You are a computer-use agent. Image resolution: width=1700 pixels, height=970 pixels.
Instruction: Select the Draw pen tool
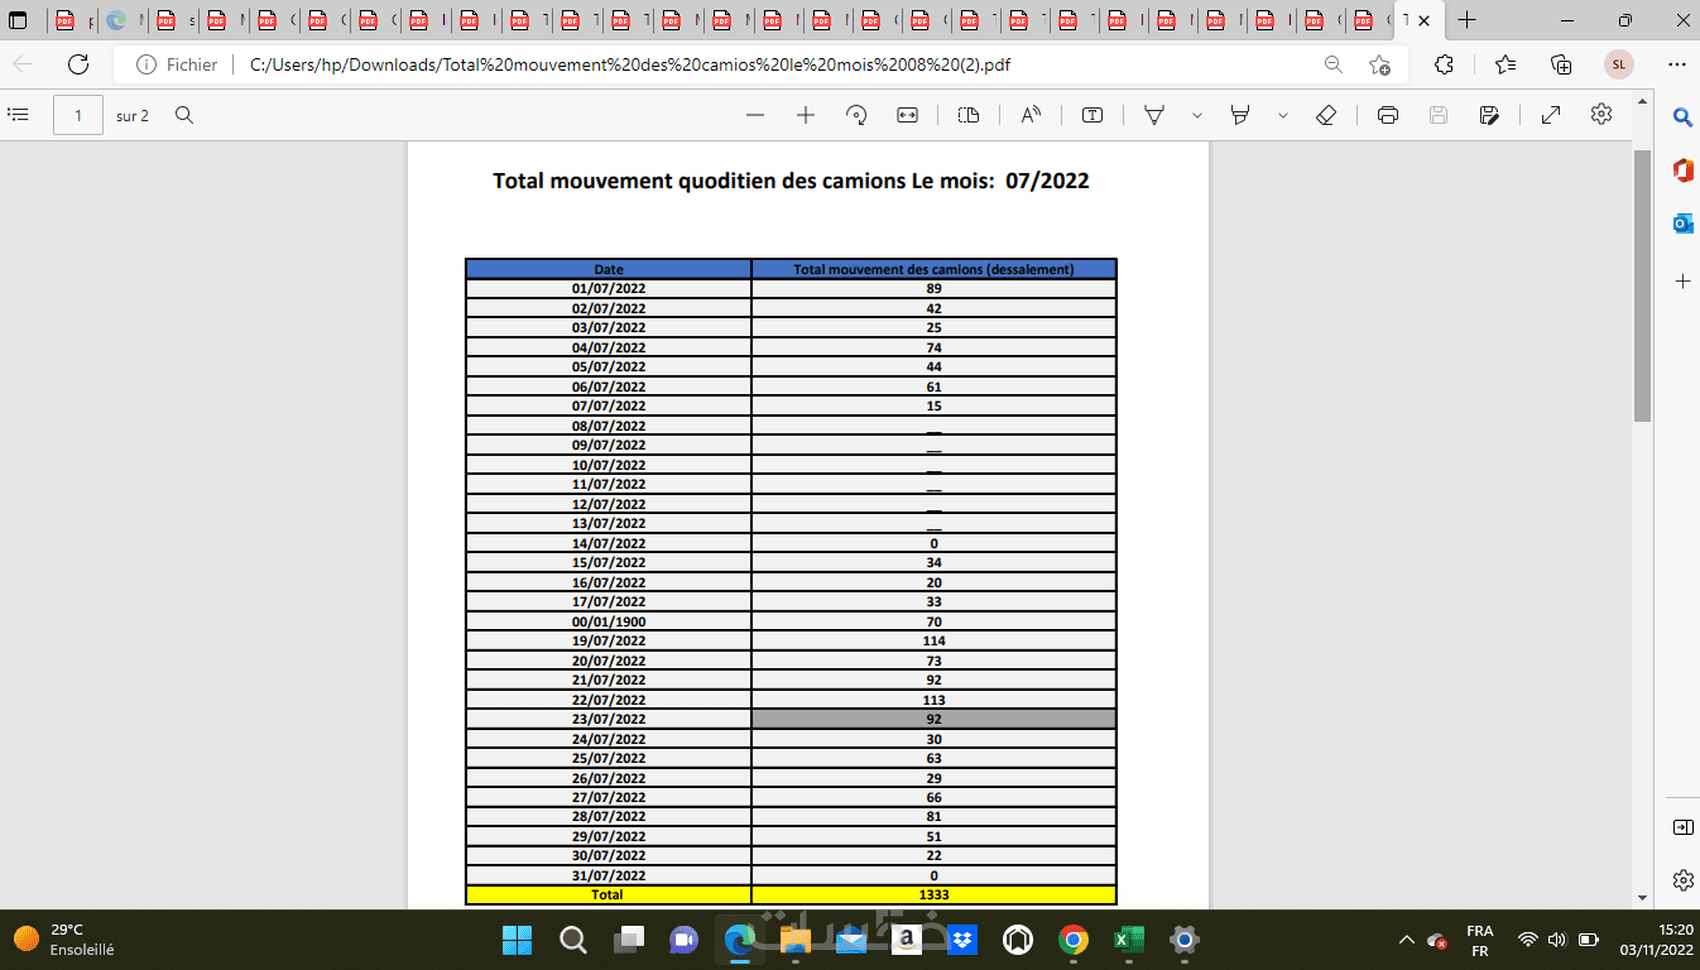(1154, 115)
